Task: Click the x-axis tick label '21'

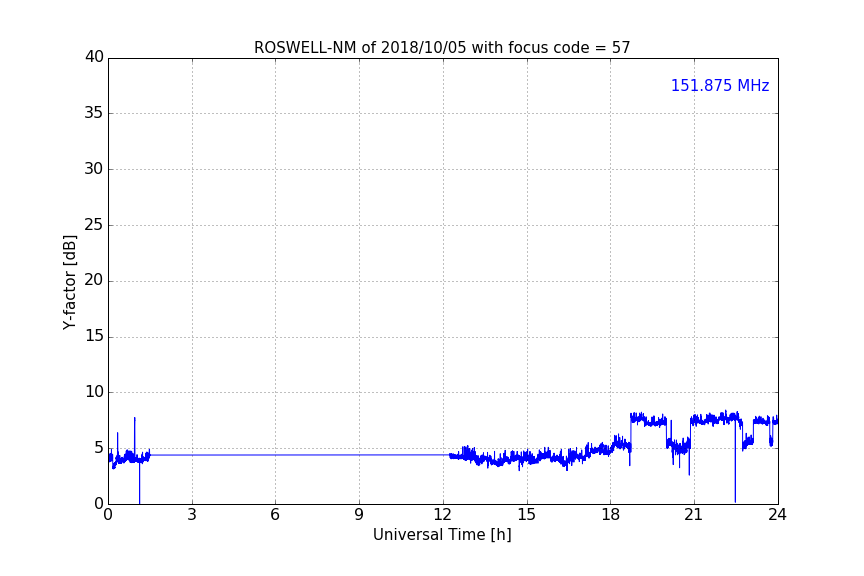Action: (694, 515)
